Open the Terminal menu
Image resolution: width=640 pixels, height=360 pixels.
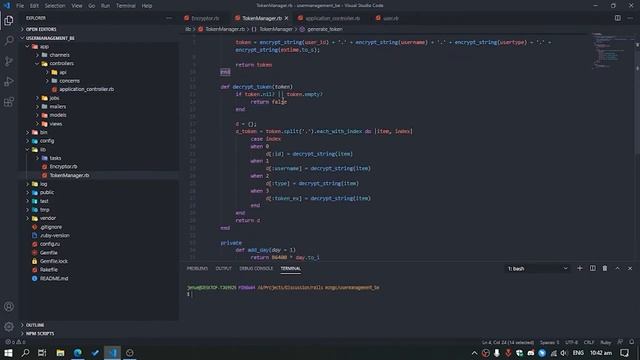(x=126, y=6)
